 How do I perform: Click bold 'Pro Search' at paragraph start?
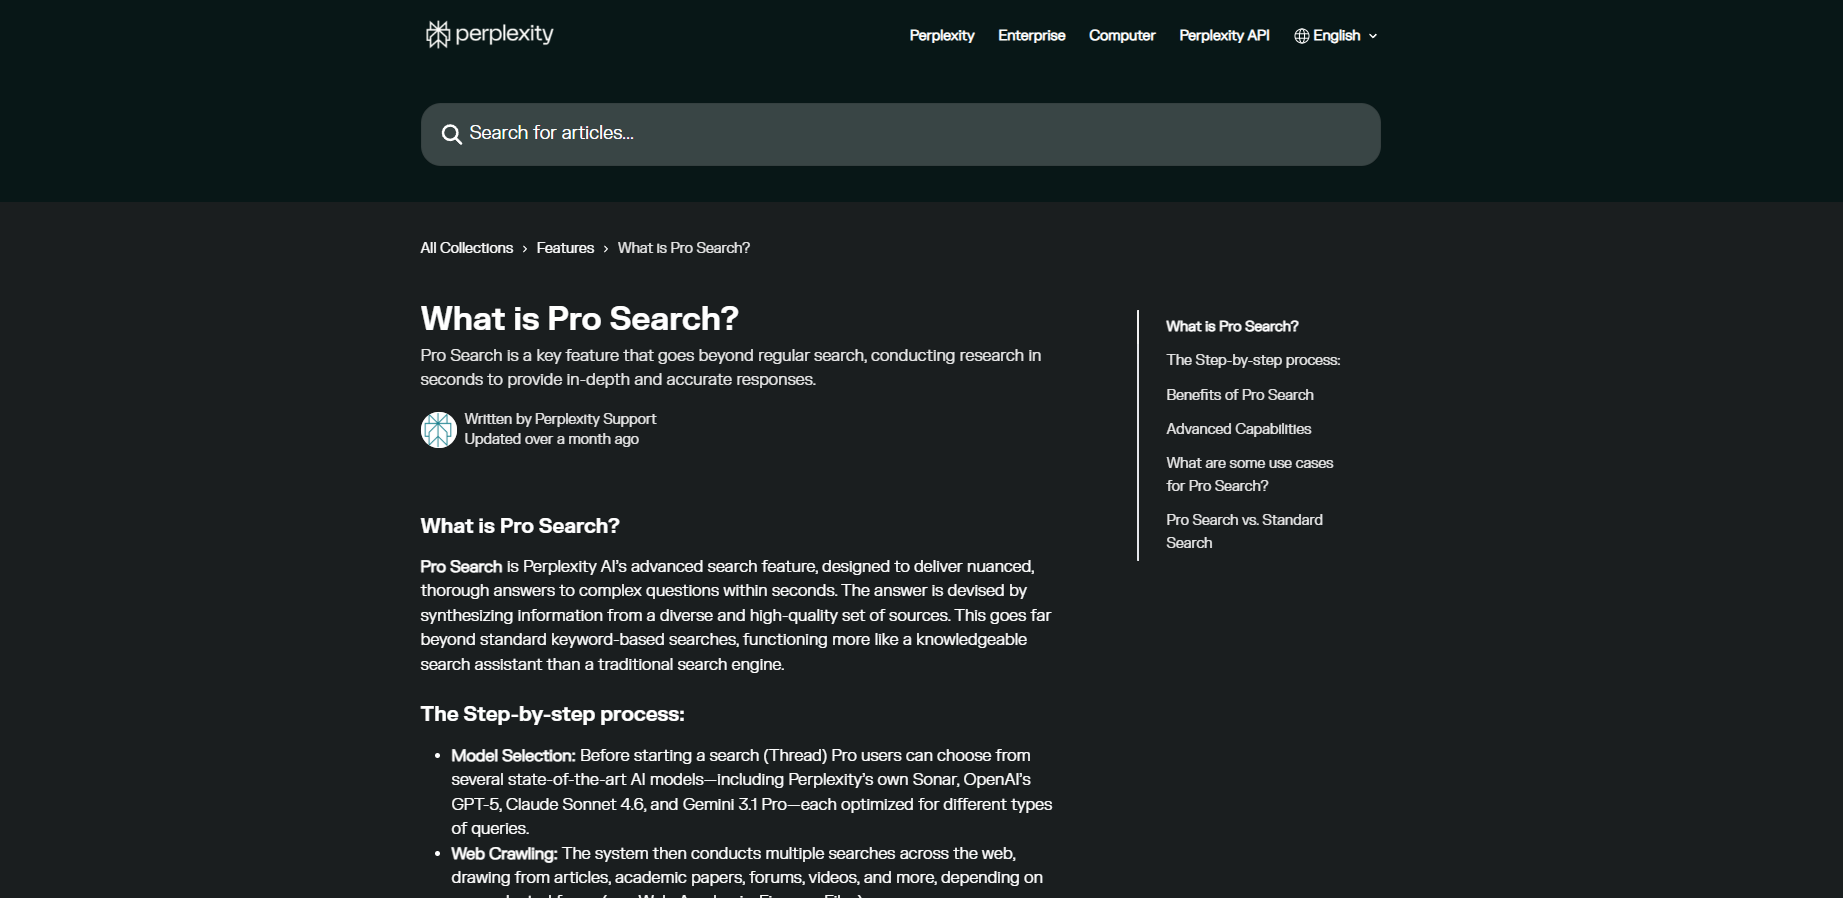[461, 566]
